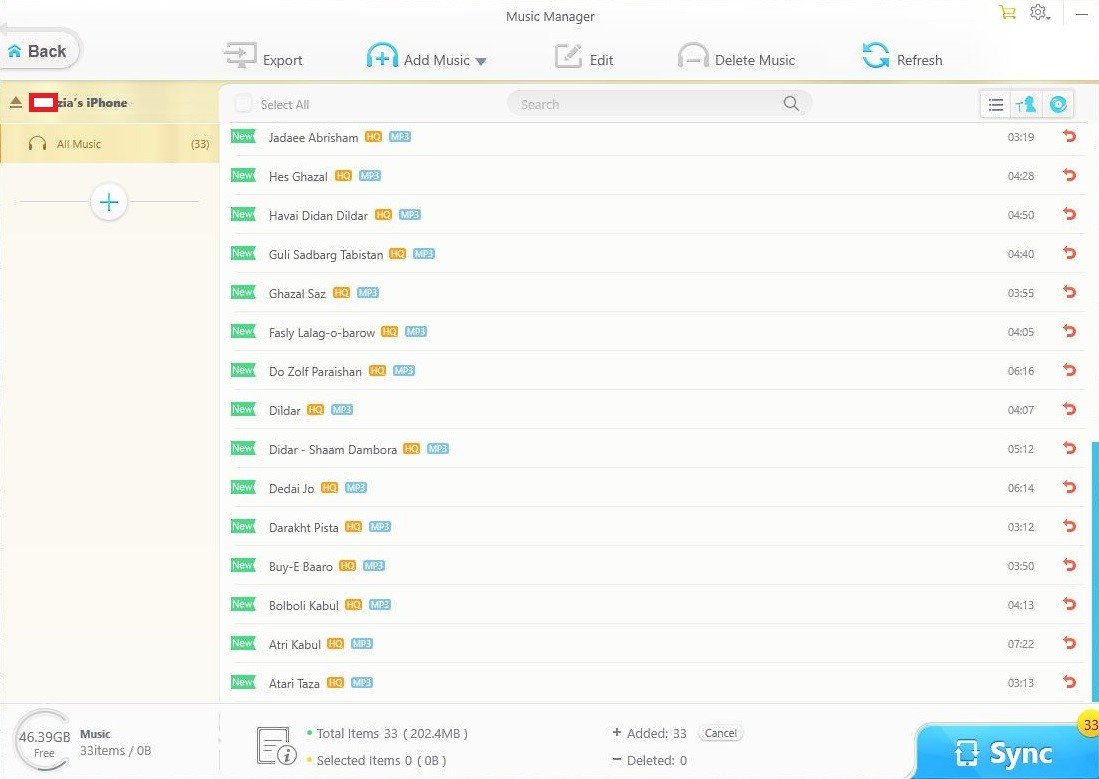Cancel the 33 added items

721,733
